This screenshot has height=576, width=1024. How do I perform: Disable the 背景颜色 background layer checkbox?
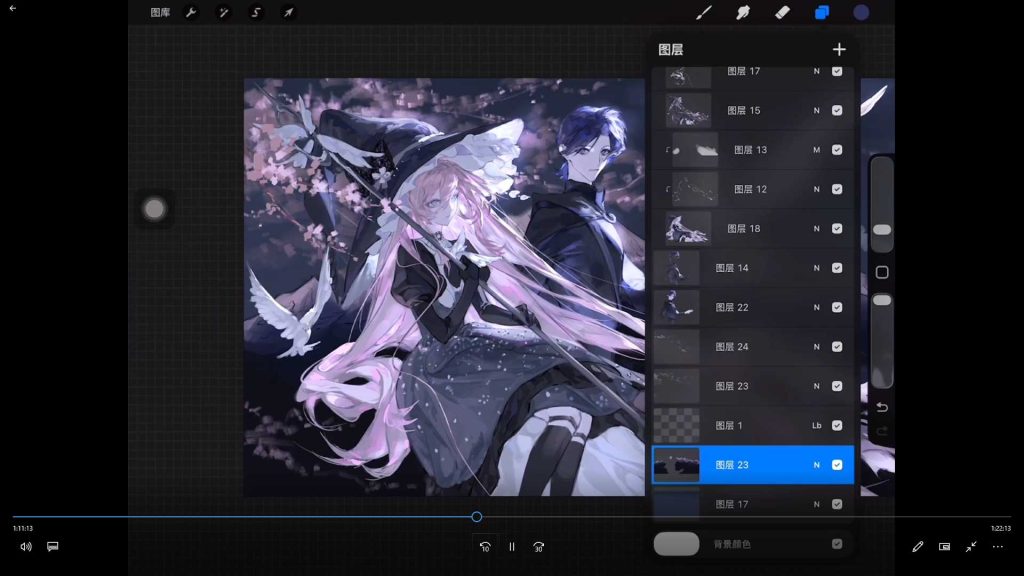coord(837,544)
